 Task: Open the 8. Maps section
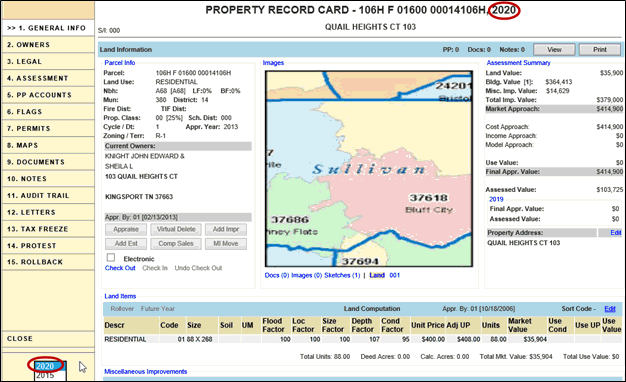coord(48,145)
